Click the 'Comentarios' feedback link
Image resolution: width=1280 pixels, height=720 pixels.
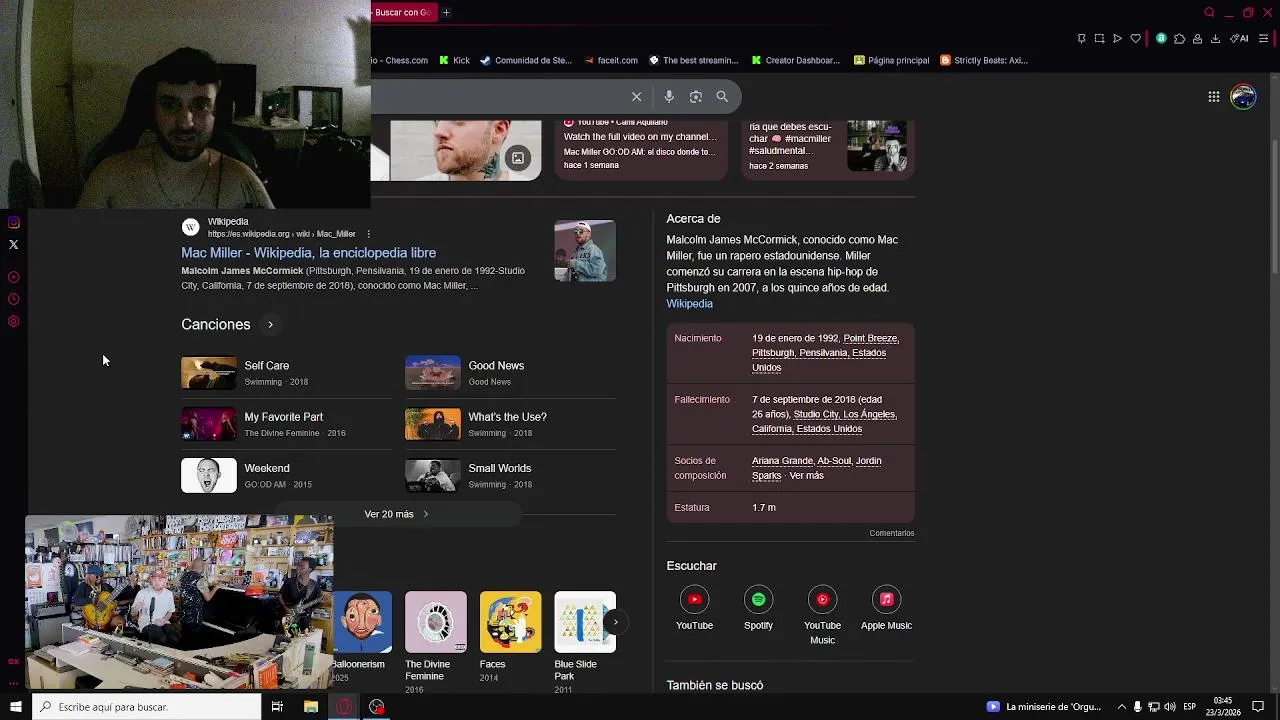coord(892,533)
